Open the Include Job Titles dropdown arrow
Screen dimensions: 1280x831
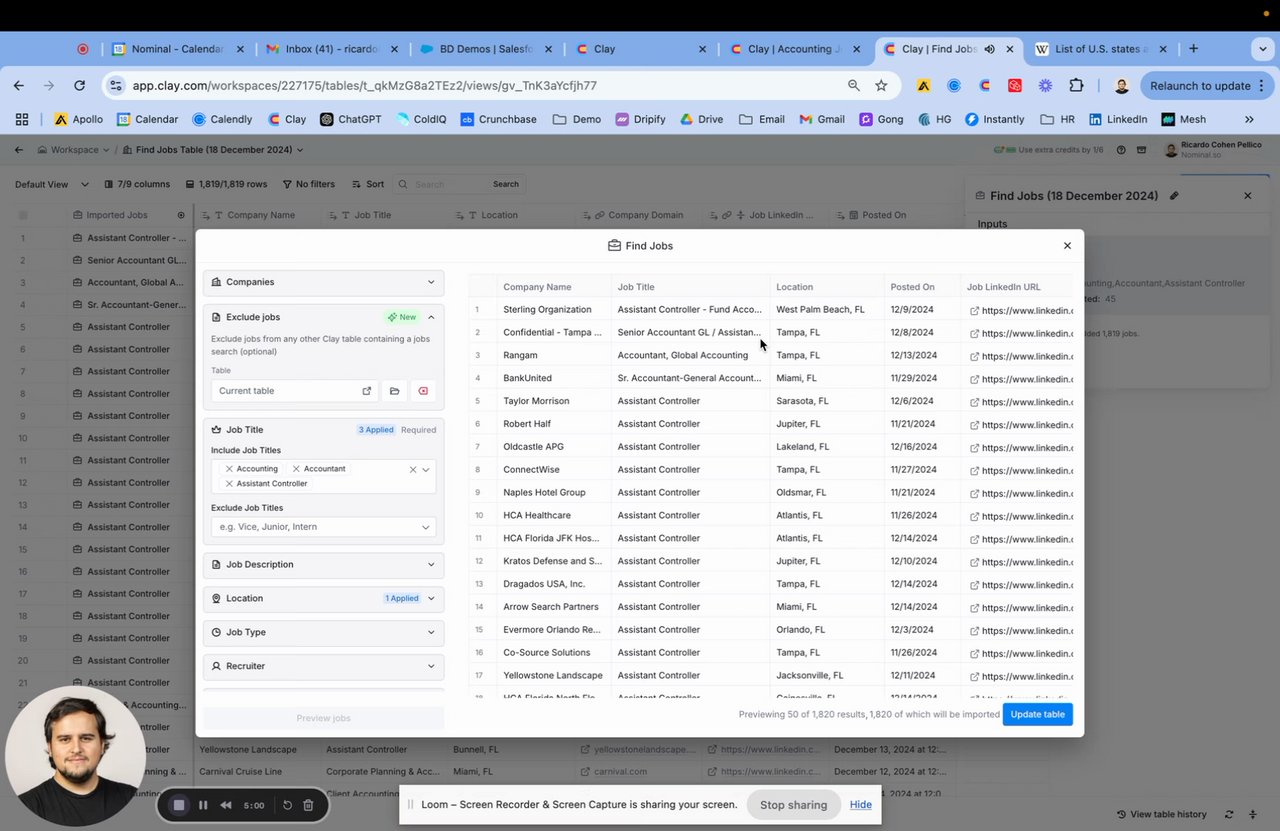426,469
